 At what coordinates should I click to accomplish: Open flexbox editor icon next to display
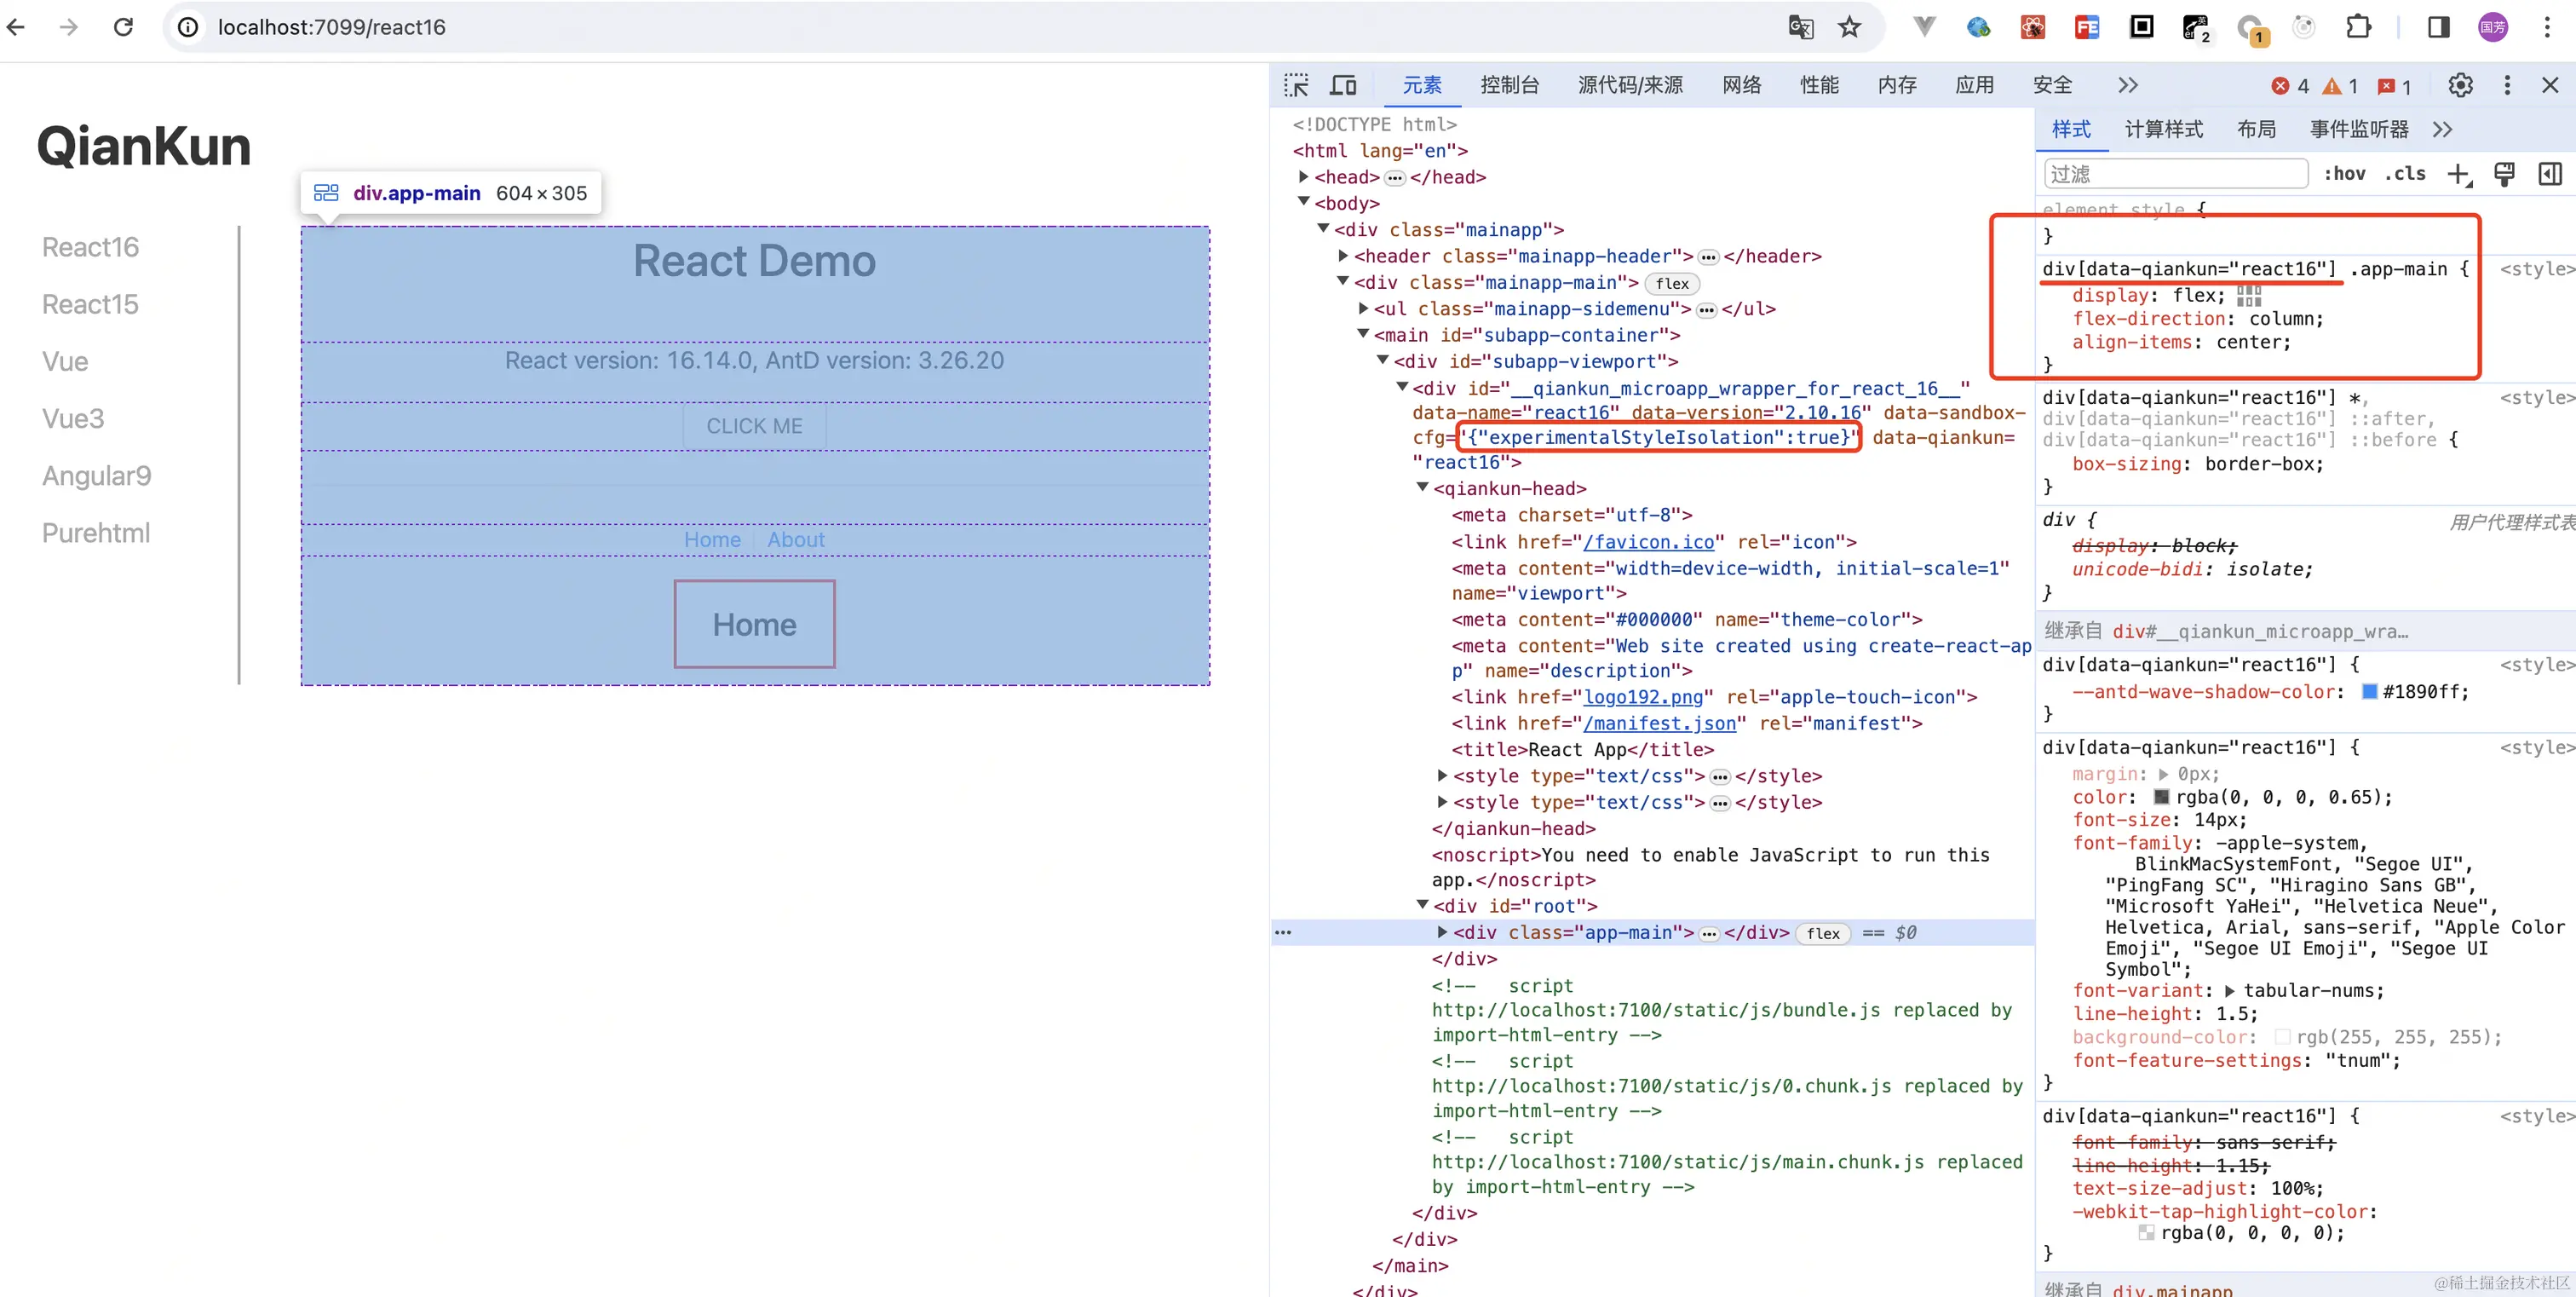[2249, 296]
